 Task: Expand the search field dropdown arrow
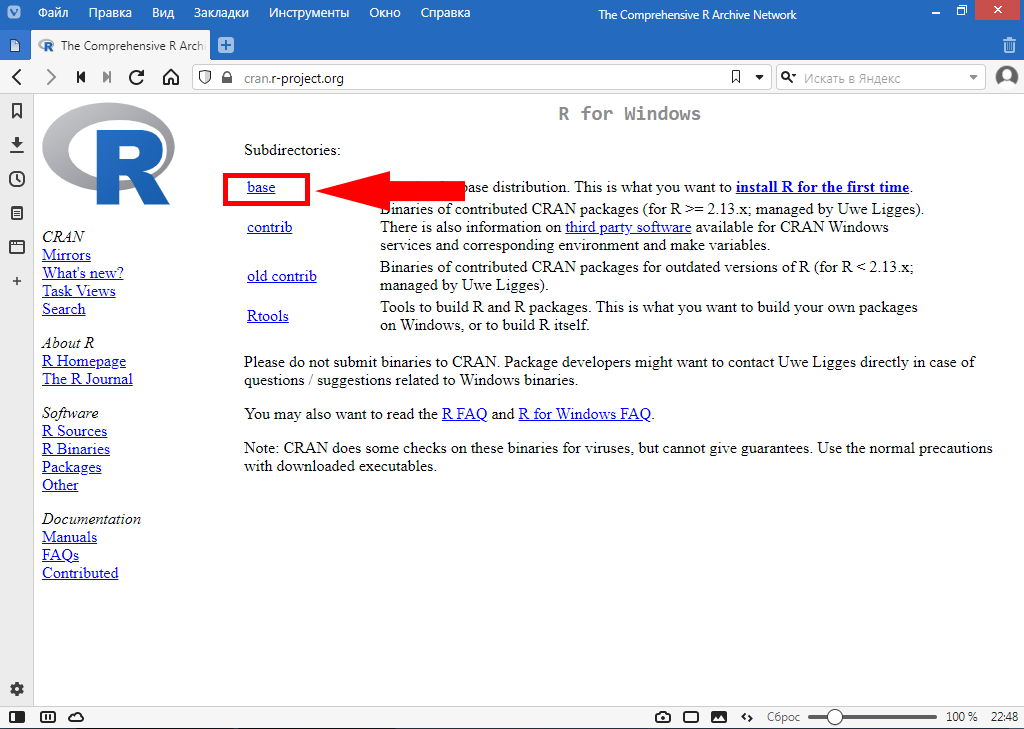tap(973, 78)
